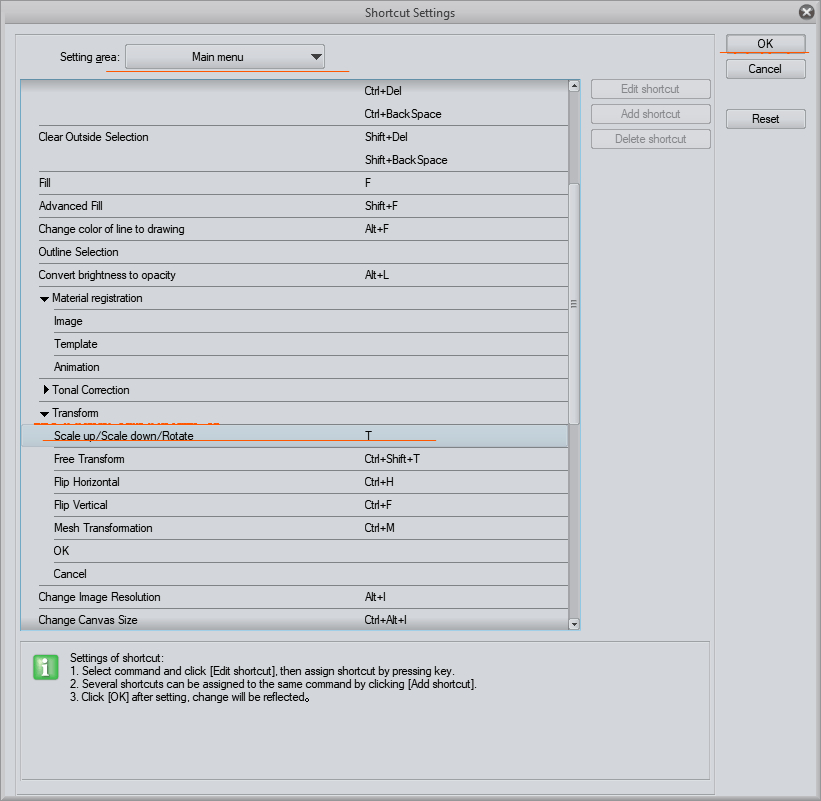Click the Delete shortcut button
This screenshot has height=801, width=821.
tap(650, 139)
